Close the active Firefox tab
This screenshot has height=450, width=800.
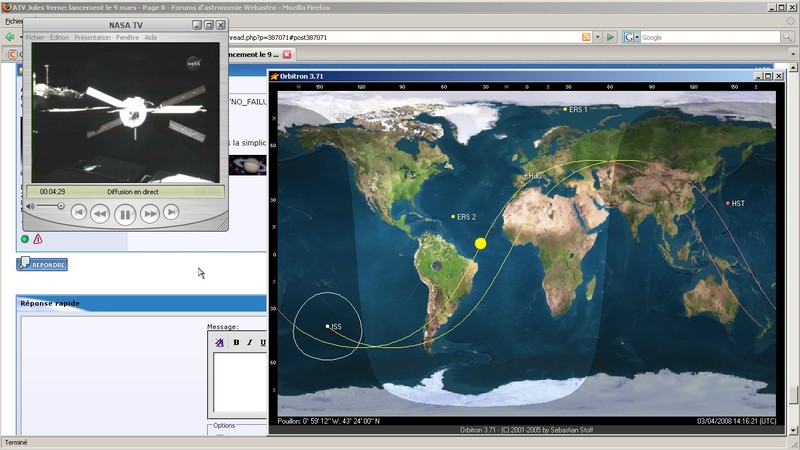(287, 54)
